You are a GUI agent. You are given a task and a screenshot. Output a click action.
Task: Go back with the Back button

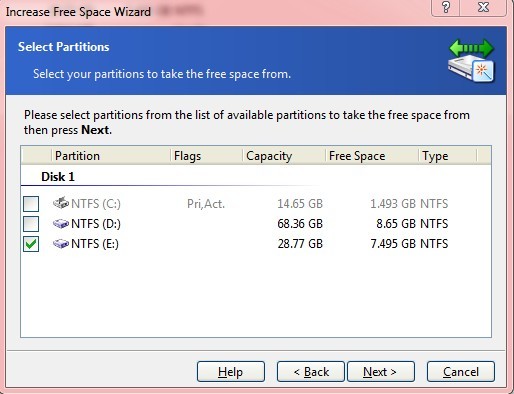tap(311, 372)
